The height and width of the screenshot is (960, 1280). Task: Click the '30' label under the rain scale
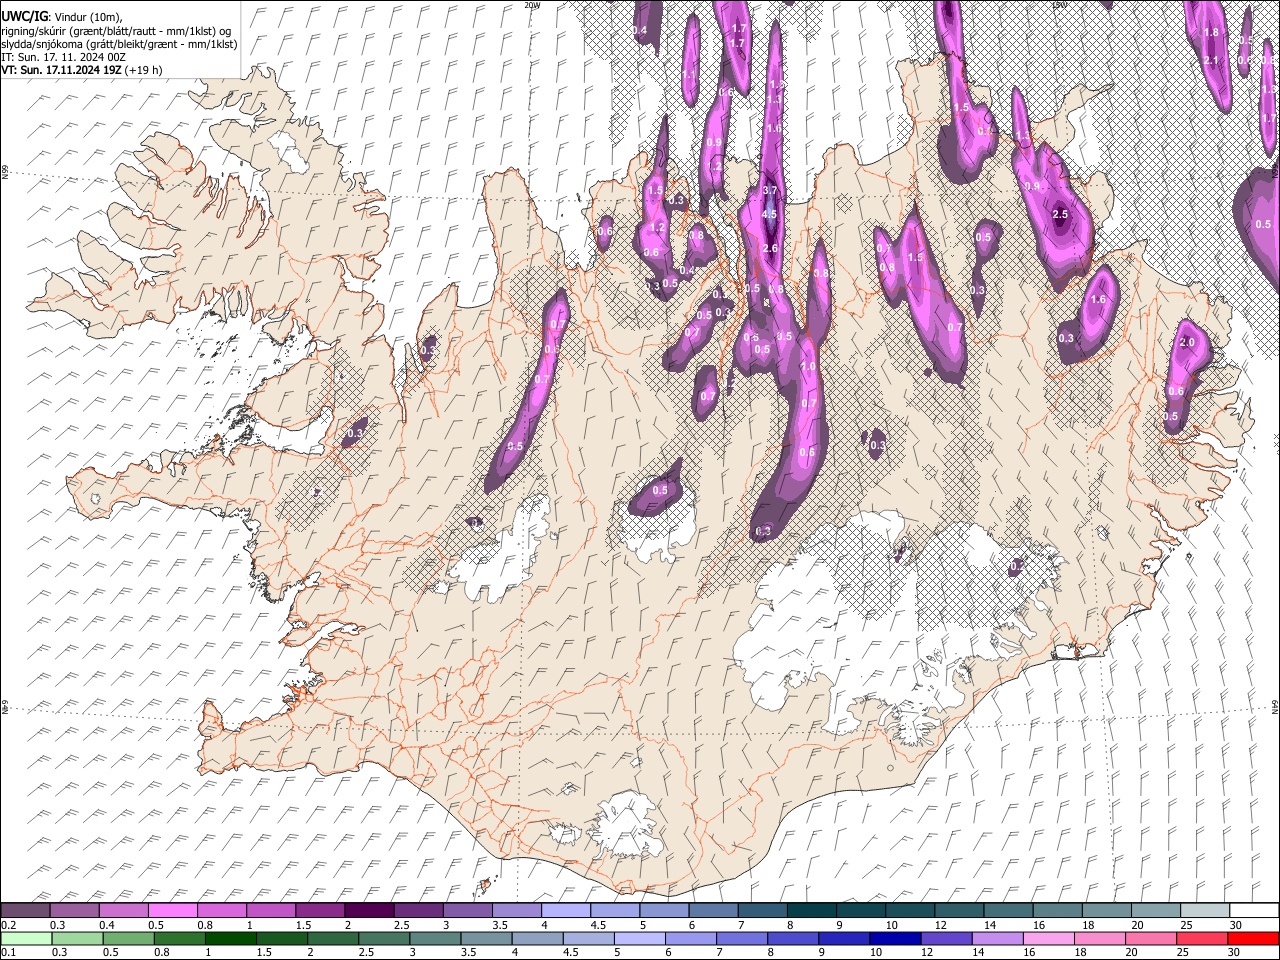tap(1234, 953)
